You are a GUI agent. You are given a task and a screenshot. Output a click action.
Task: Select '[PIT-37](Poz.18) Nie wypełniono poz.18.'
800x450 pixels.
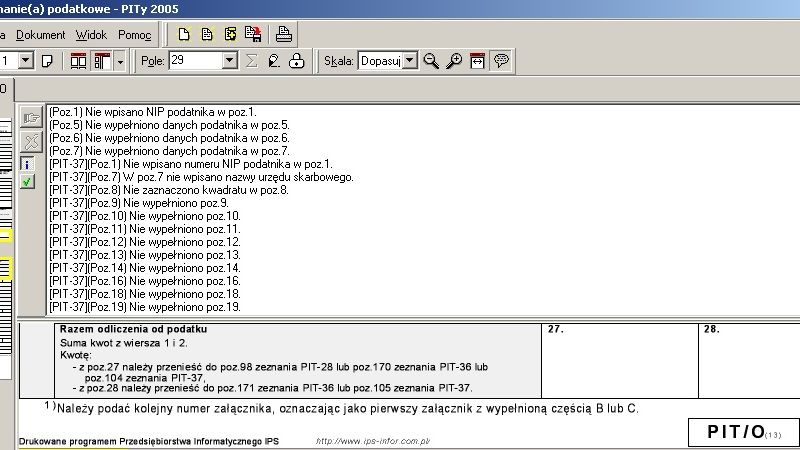(x=145, y=294)
